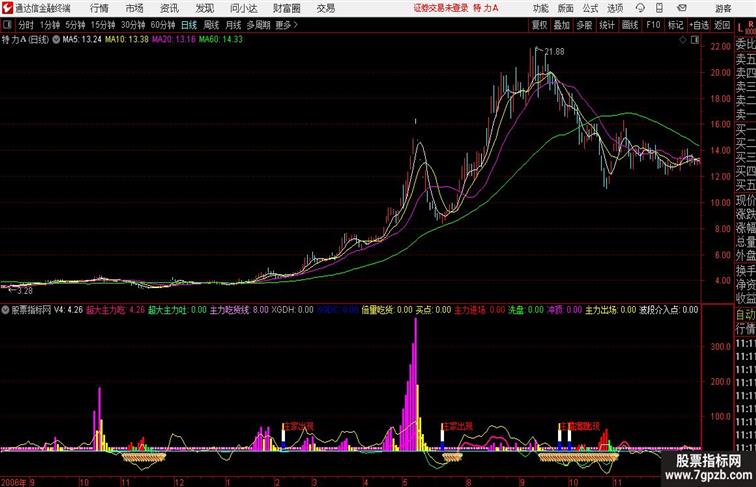
Task: Open the 财富圈 menu
Action: point(286,8)
